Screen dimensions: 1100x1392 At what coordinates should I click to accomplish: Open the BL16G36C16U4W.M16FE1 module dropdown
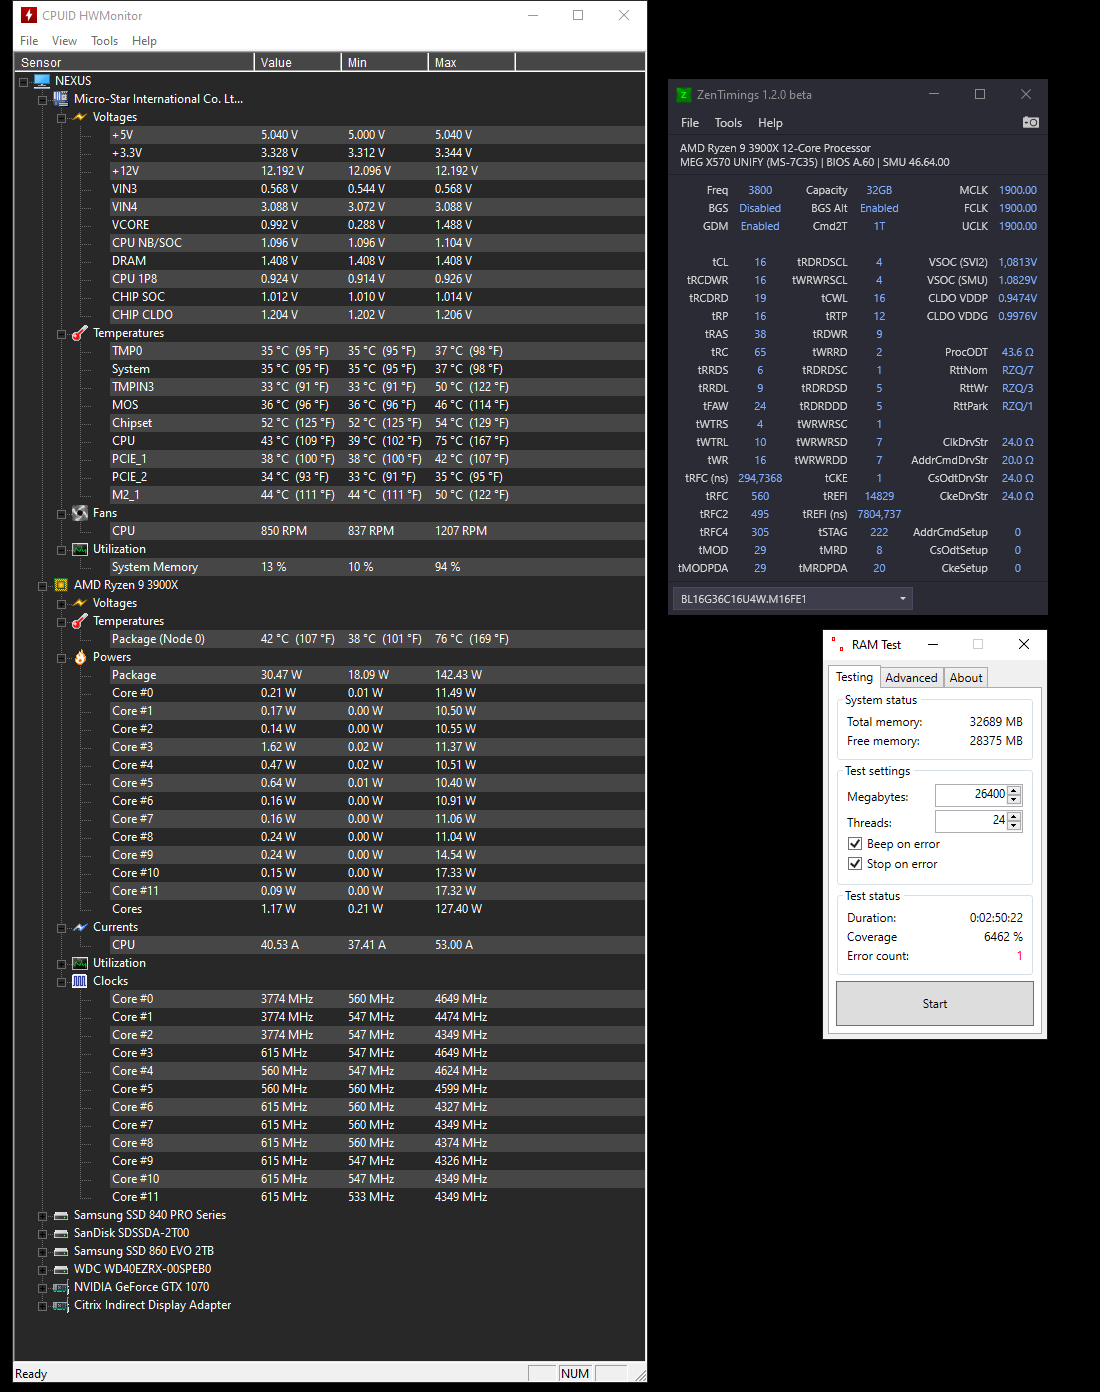(793, 599)
